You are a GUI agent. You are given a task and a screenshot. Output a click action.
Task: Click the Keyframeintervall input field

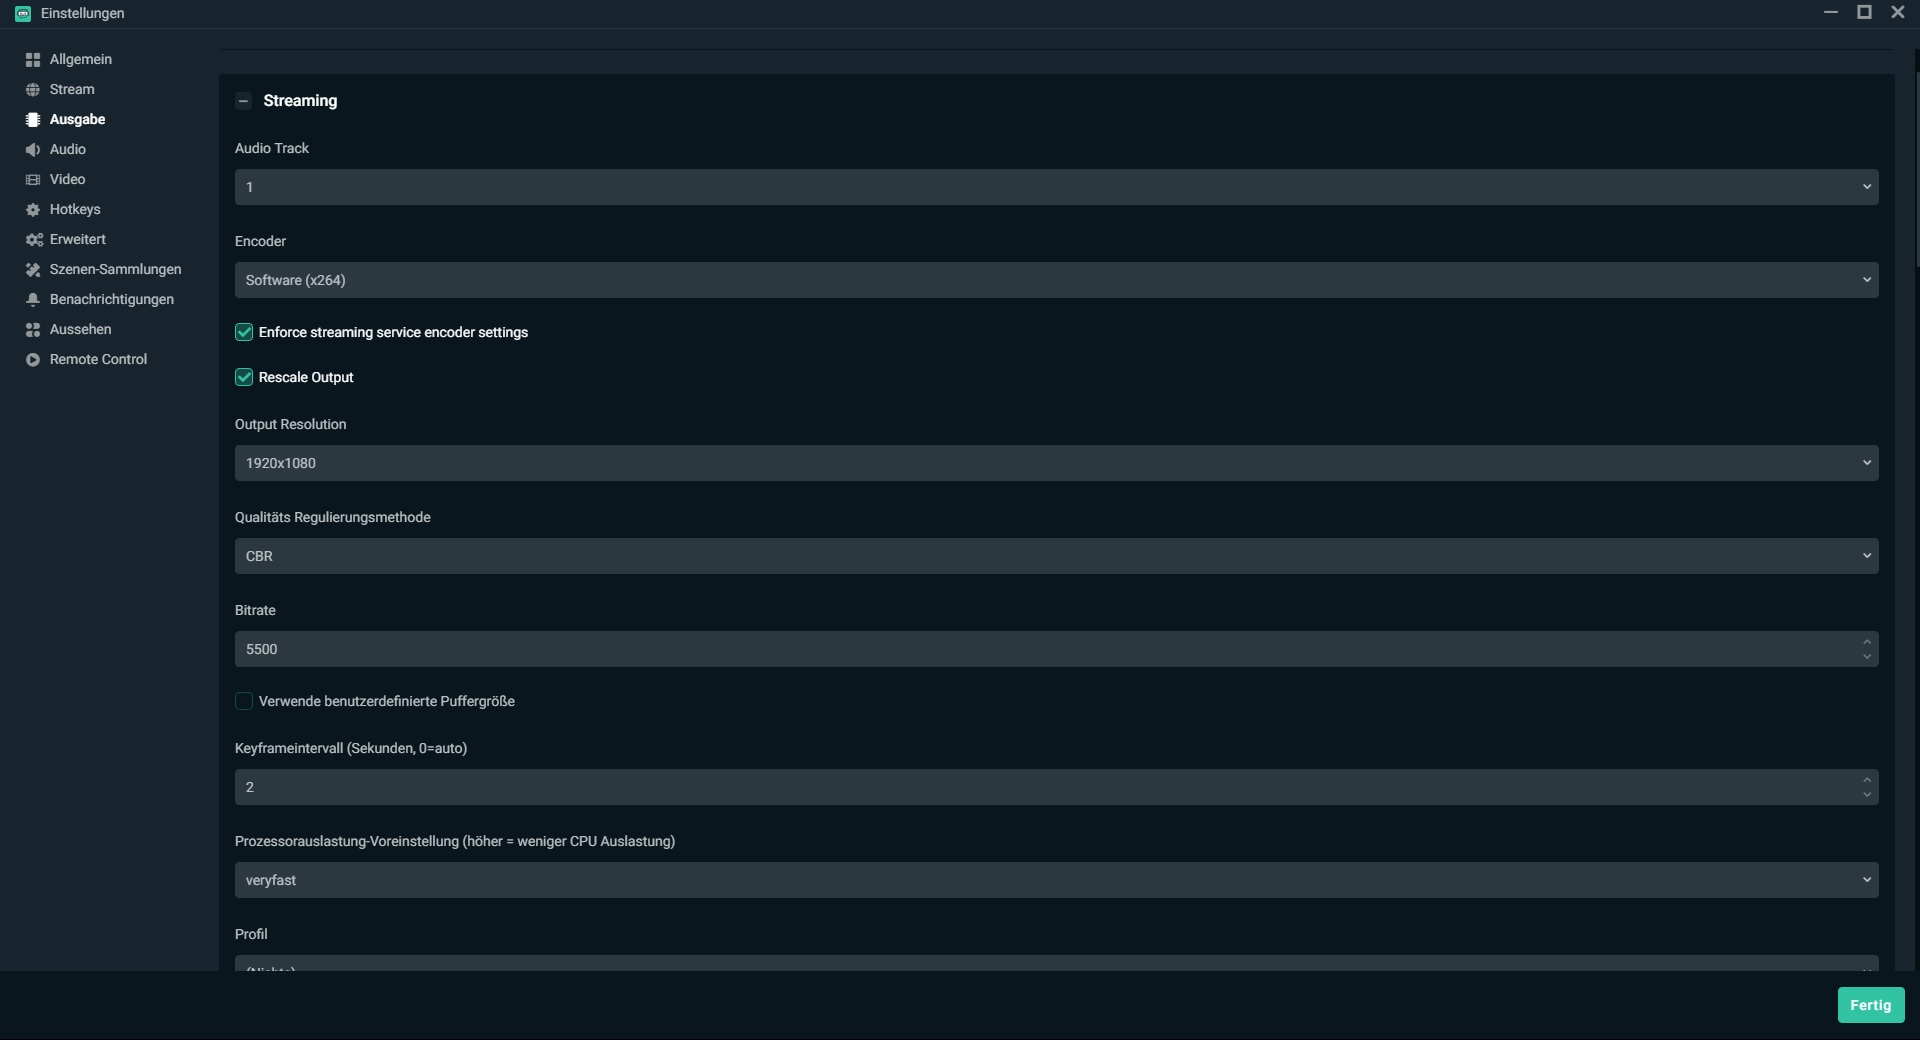(1040, 787)
